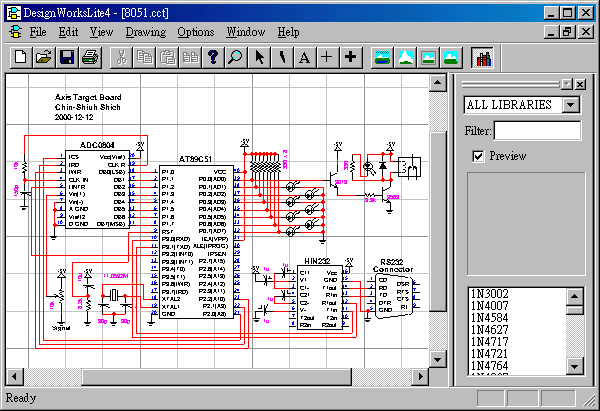Click the schematic horizontal scroll left arrow
The width and height of the screenshot is (600, 411).
15,377
